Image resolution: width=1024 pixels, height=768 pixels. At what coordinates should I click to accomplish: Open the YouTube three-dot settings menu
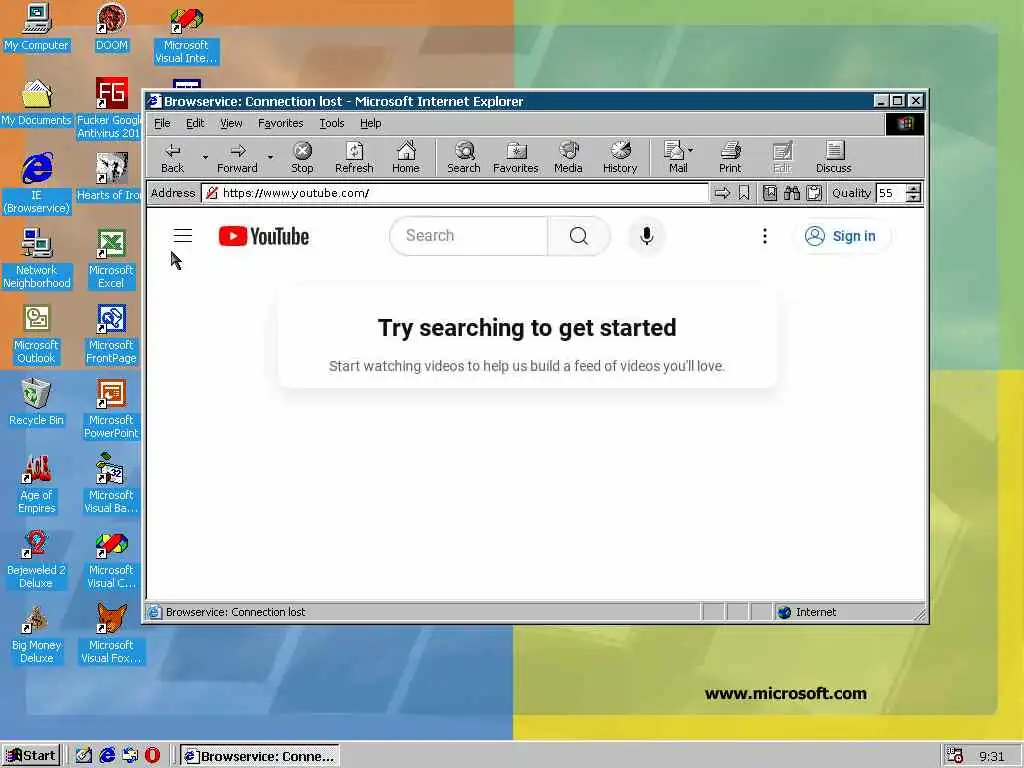click(x=765, y=236)
